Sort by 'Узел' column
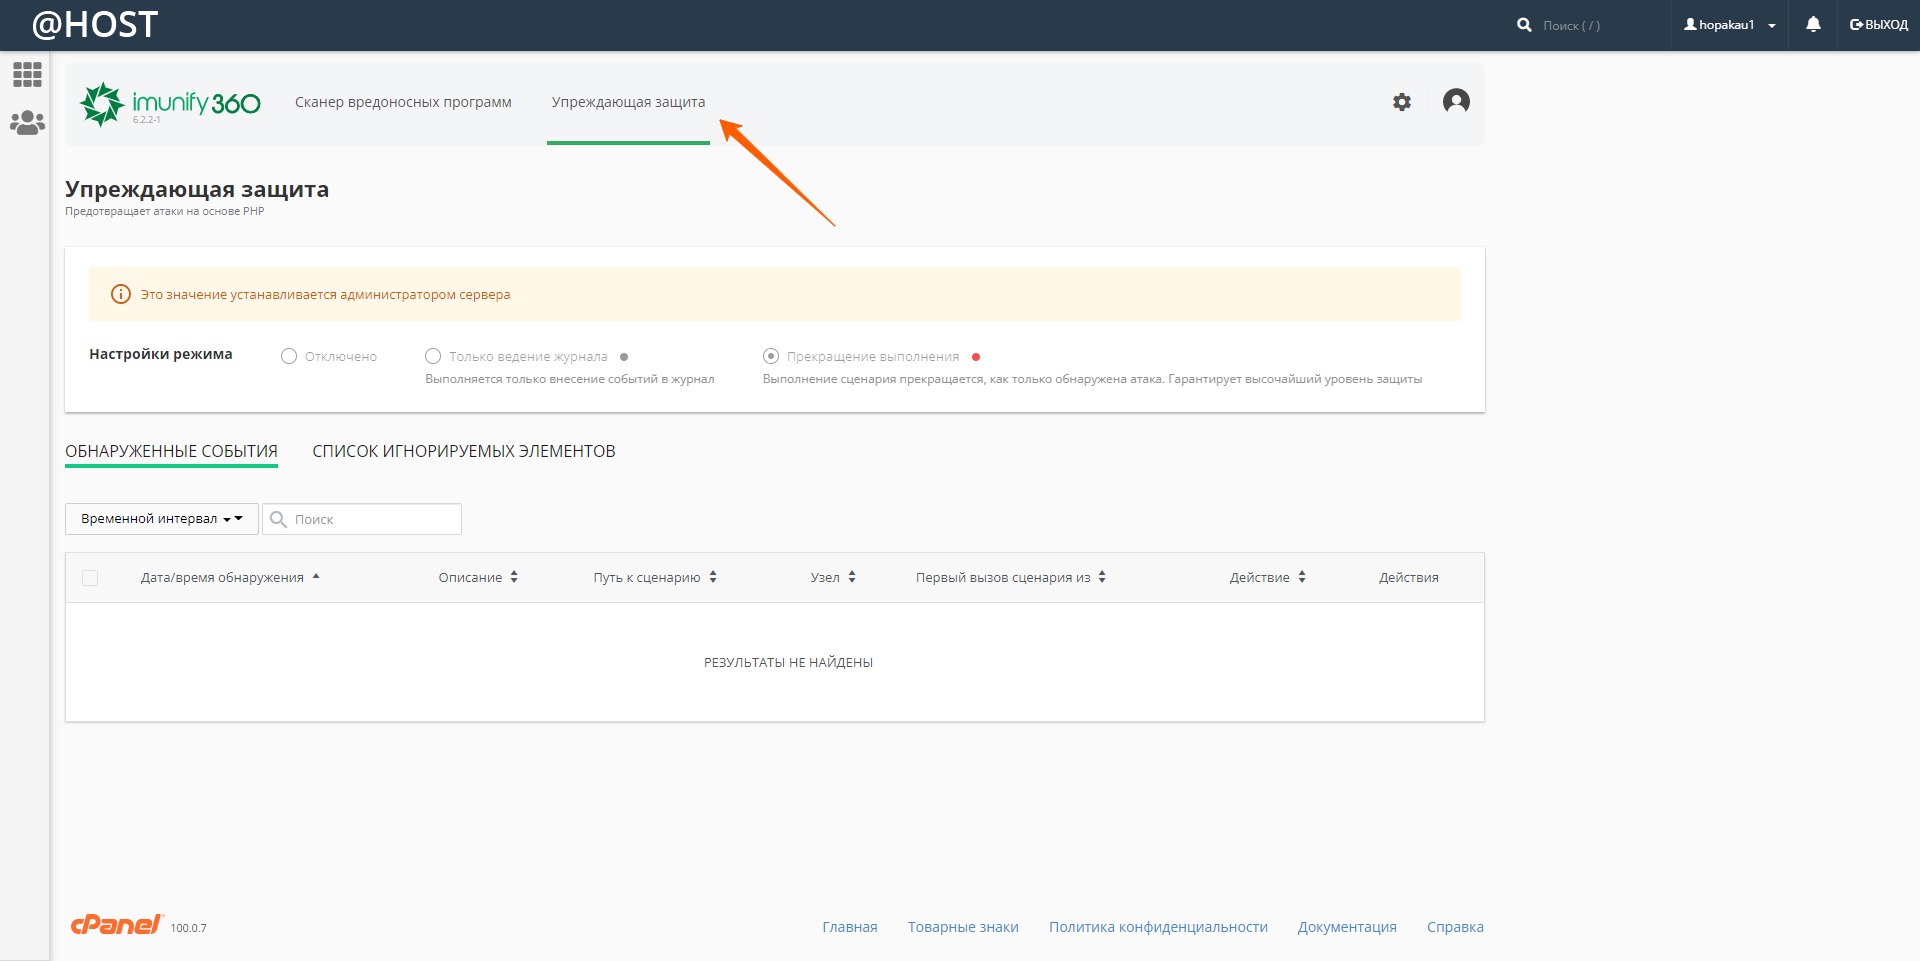The height and width of the screenshot is (961, 1920). (x=833, y=577)
